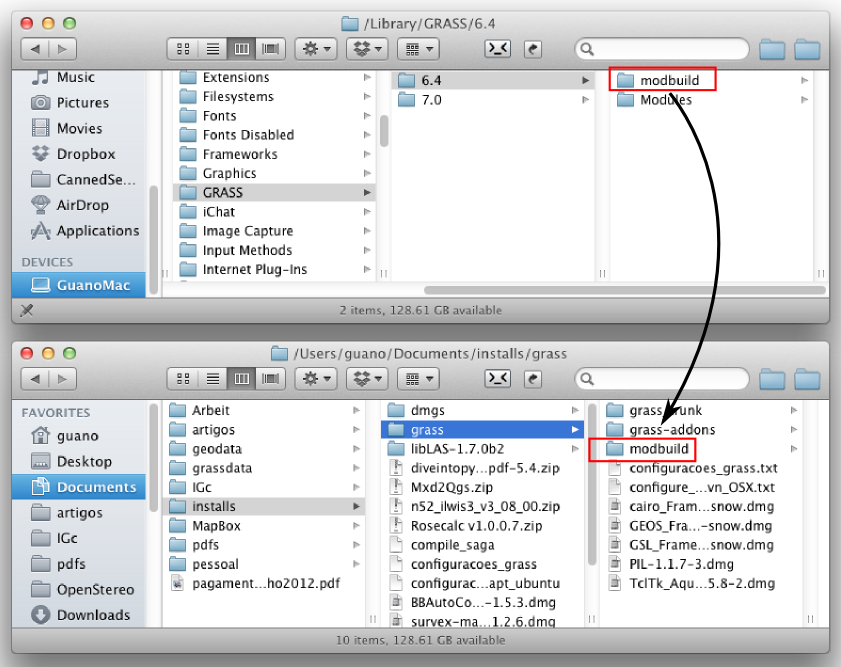Click Terminal toolbar icon in top window
The image size is (841, 667).
[498, 49]
